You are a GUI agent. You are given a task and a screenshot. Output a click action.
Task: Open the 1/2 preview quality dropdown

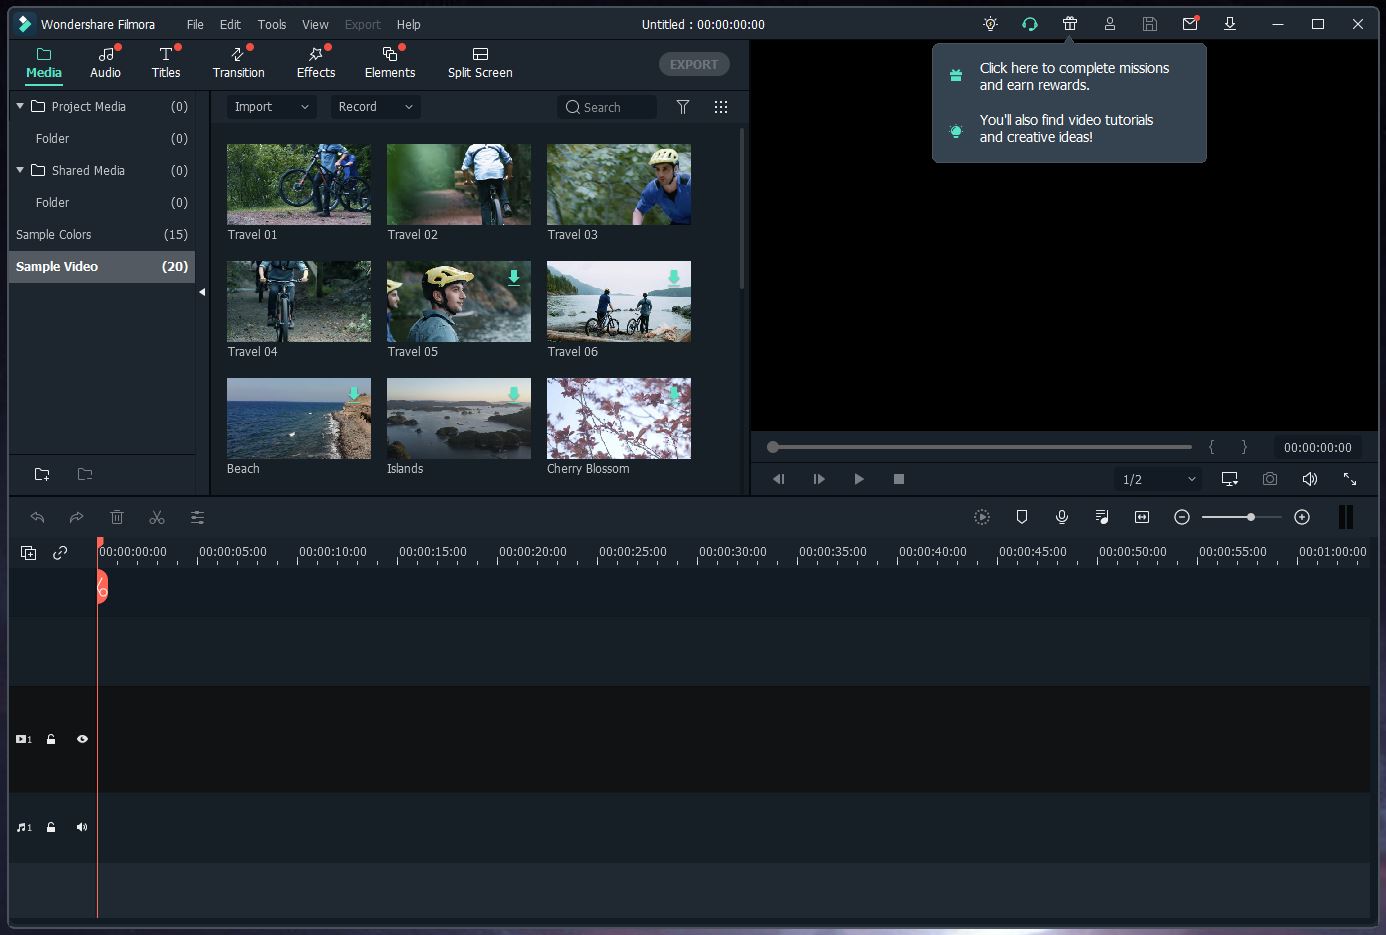coord(1158,479)
